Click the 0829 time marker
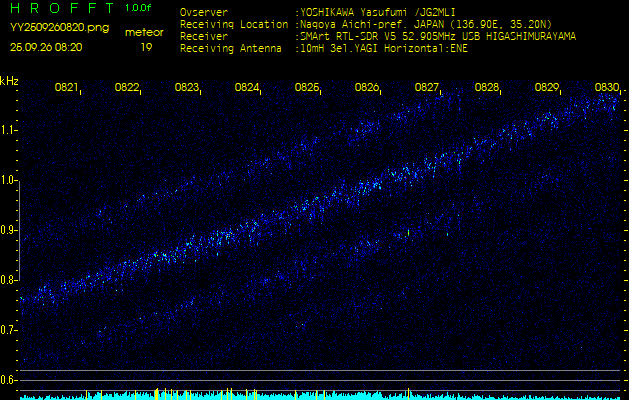The image size is (629, 400). [x=547, y=88]
